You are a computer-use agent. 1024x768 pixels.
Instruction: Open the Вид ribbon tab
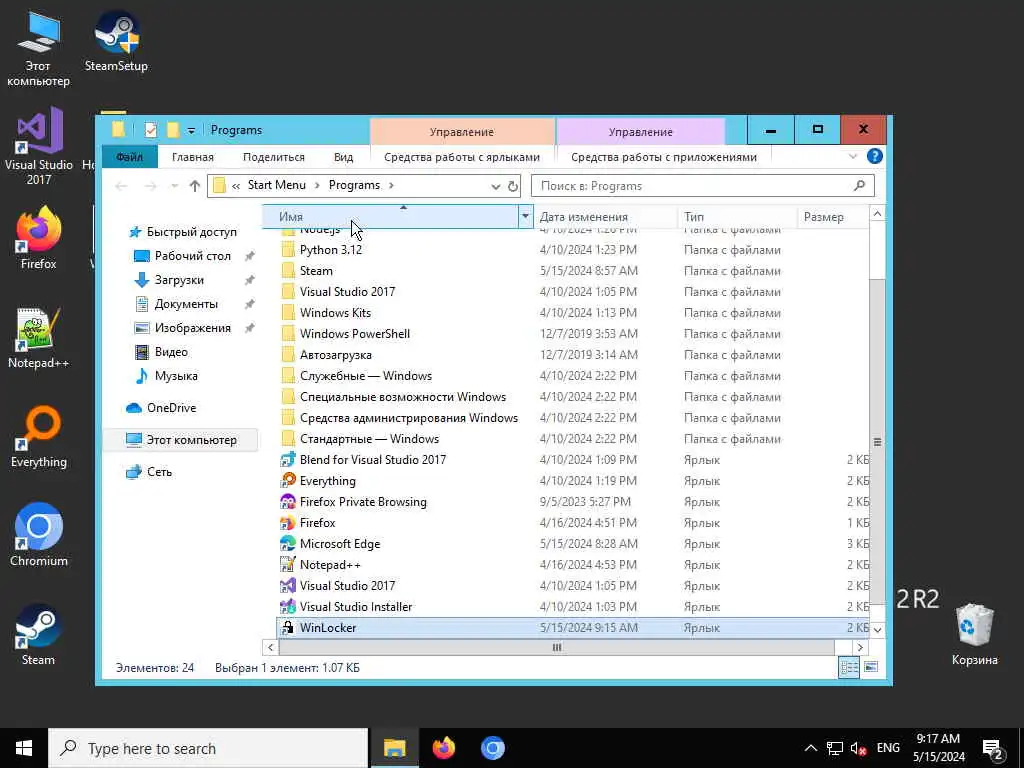pyautogui.click(x=344, y=157)
